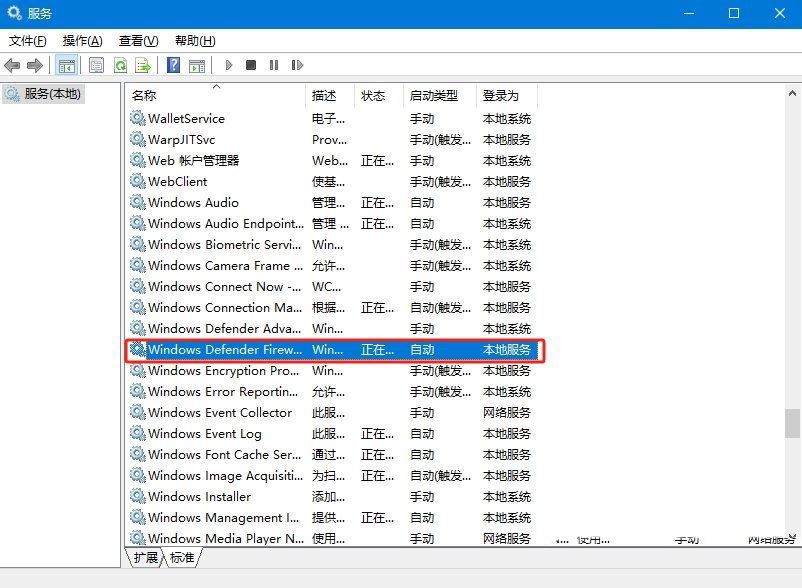The height and width of the screenshot is (588, 802).
Task: Open the Properties toolbar icon
Action: pyautogui.click(x=96, y=65)
